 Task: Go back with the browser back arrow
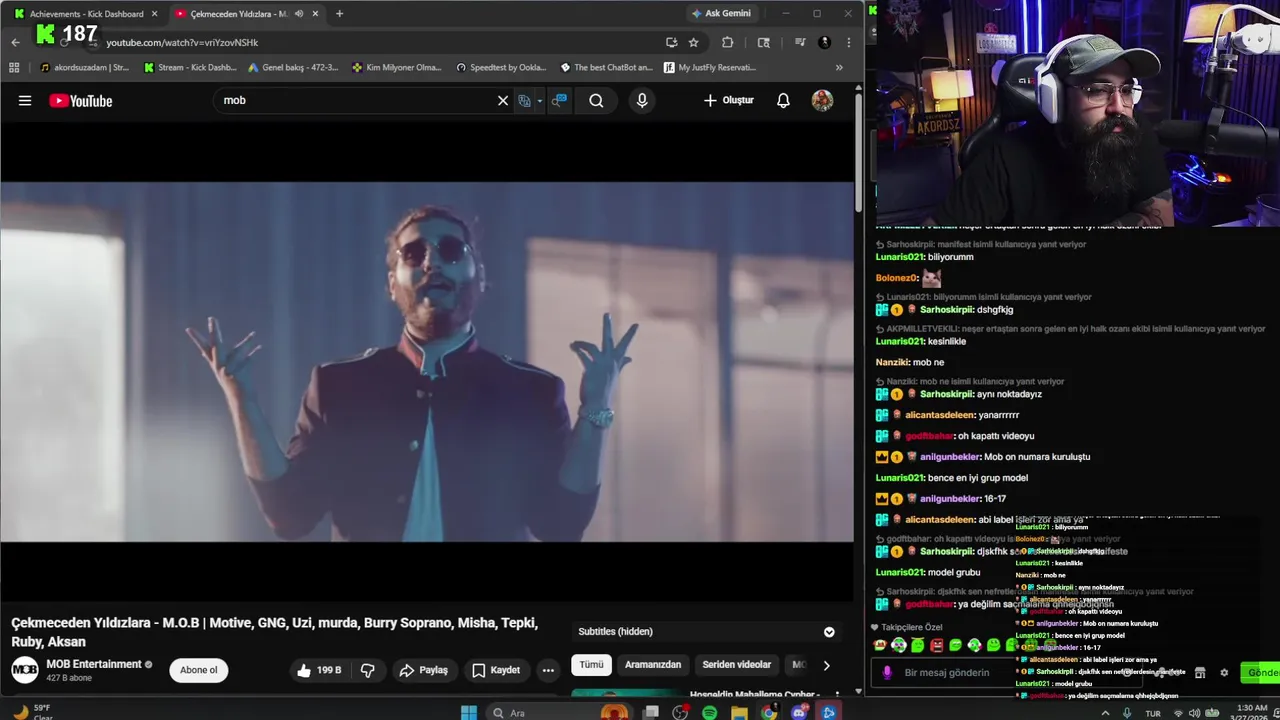click(x=15, y=42)
